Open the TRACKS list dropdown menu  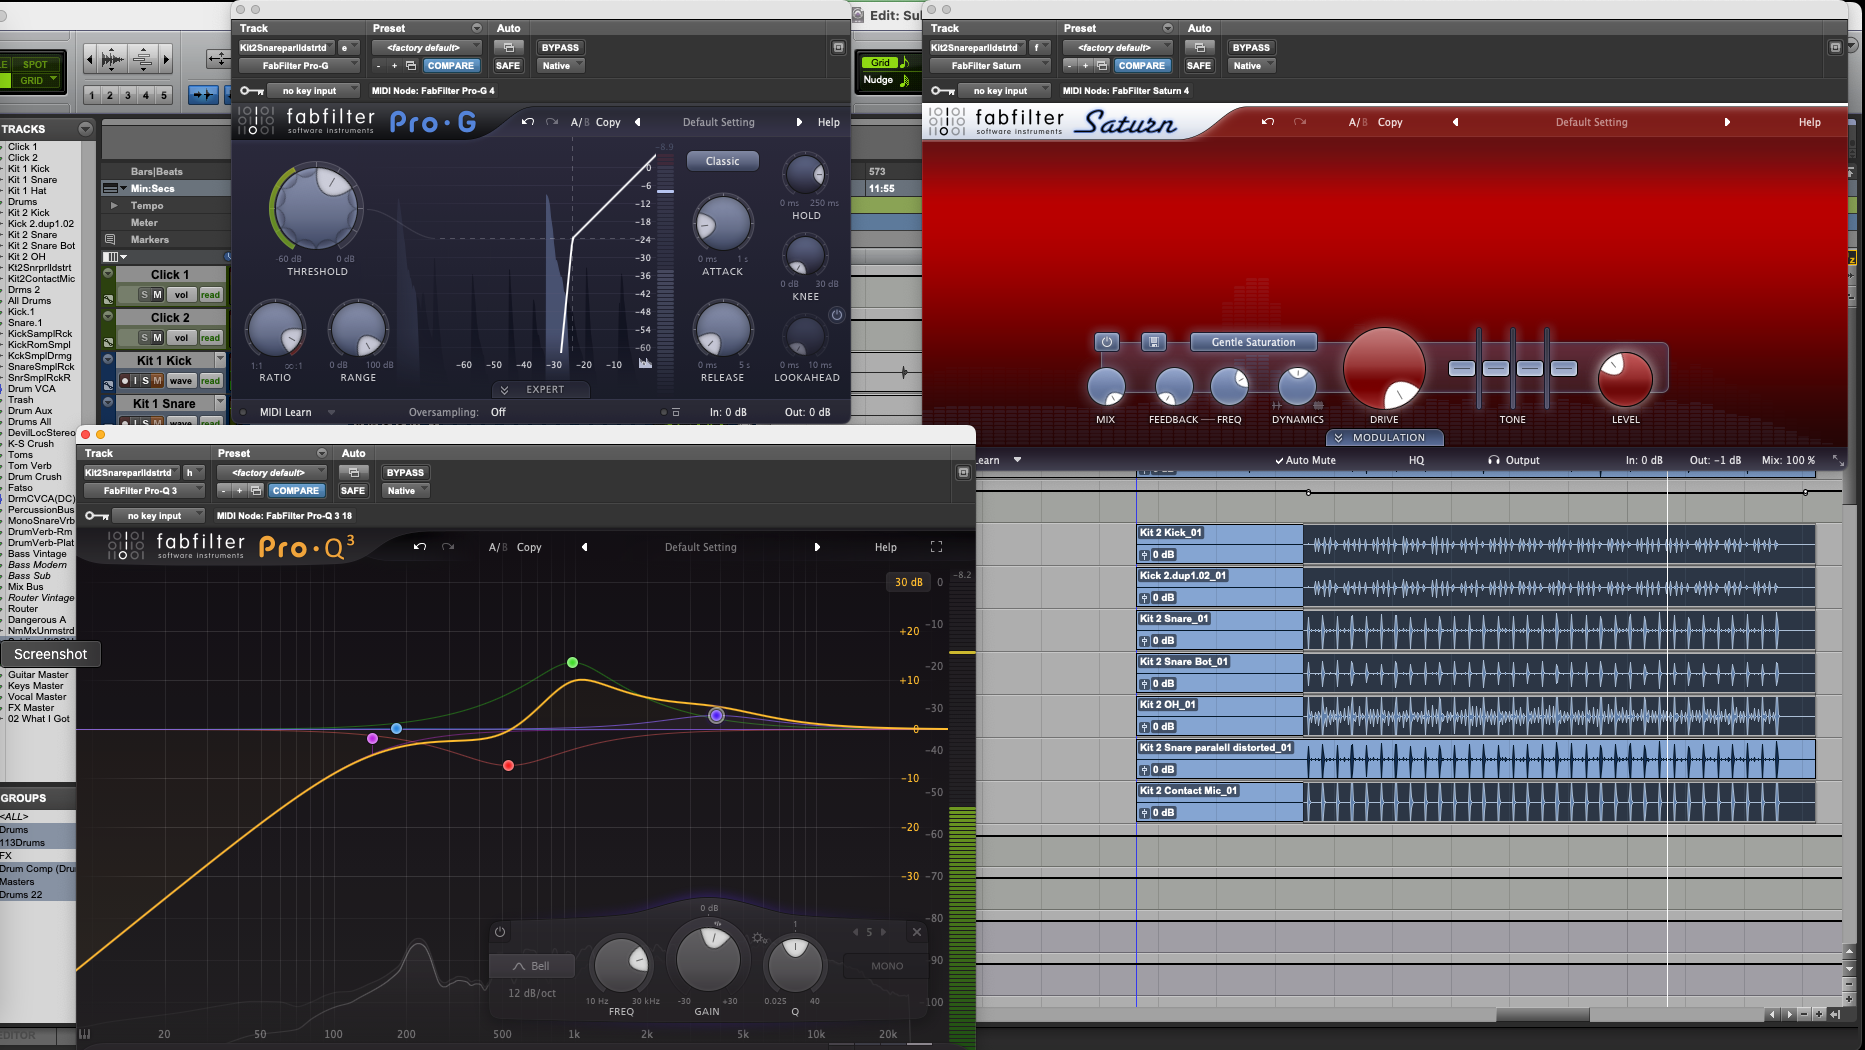coord(85,129)
